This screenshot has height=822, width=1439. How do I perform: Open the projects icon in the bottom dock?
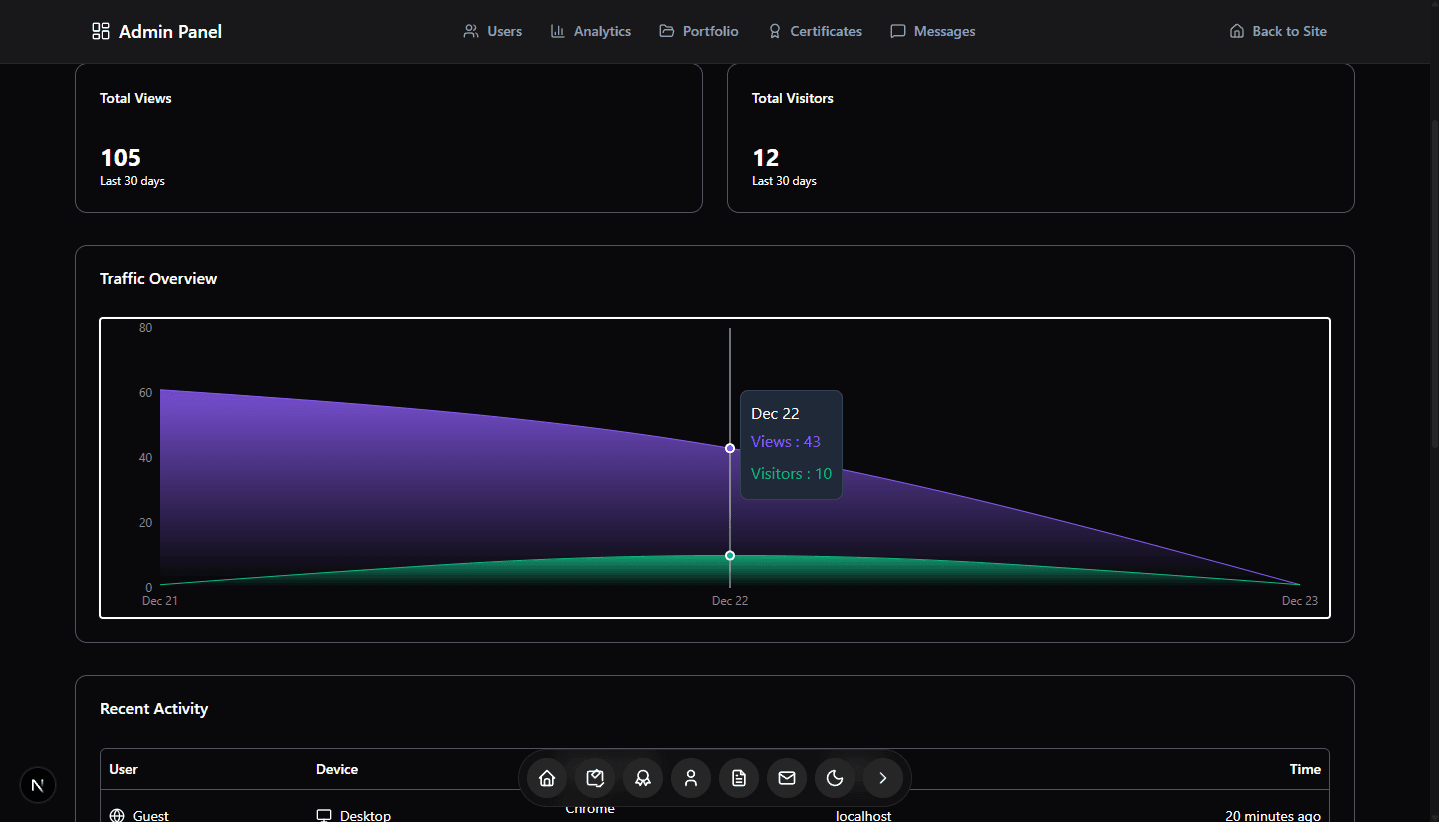point(595,778)
